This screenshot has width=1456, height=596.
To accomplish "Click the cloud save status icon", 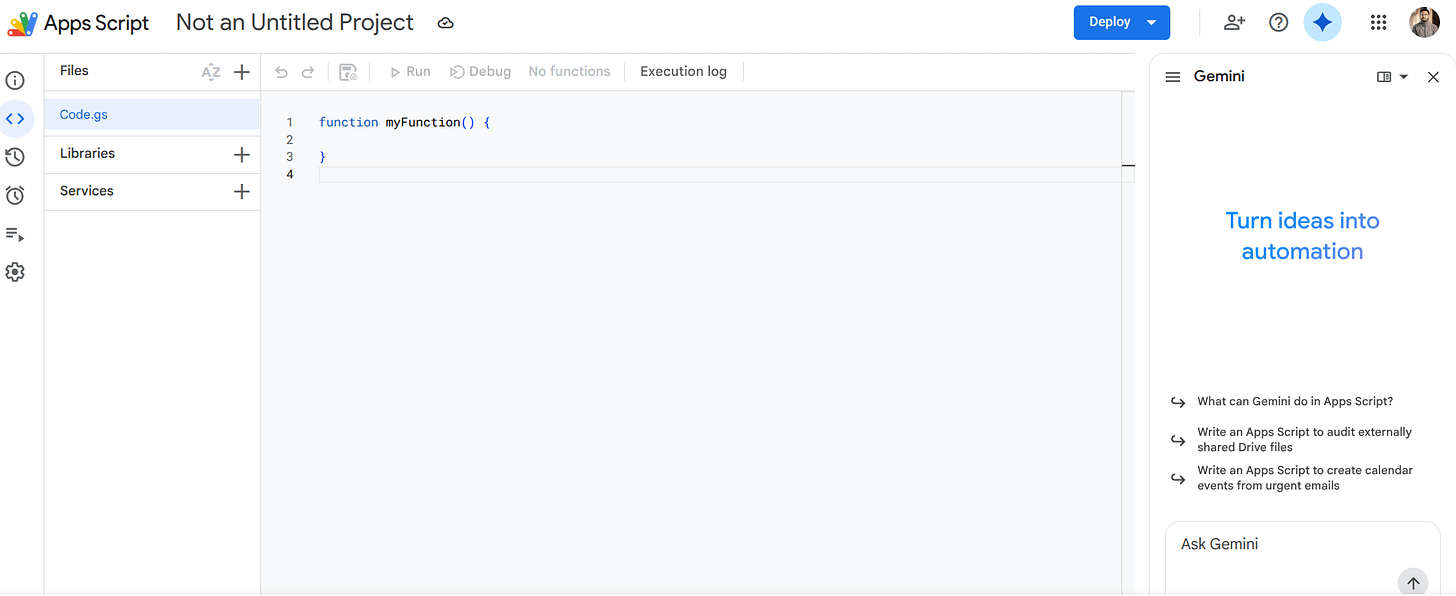I will 446,23.
